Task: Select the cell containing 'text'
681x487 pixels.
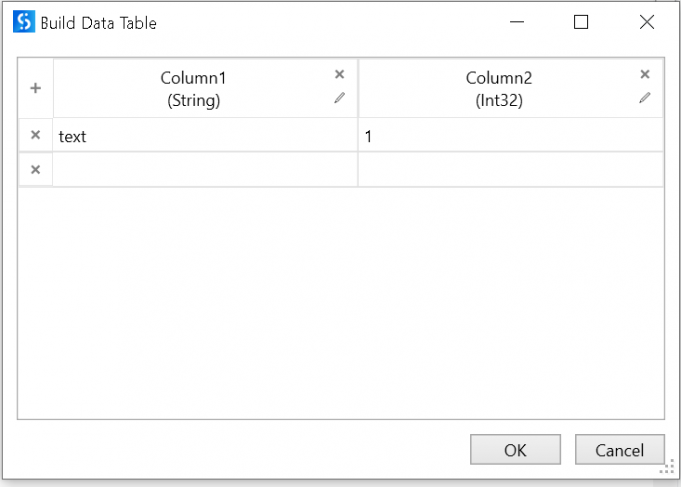Action: pyautogui.click(x=205, y=136)
